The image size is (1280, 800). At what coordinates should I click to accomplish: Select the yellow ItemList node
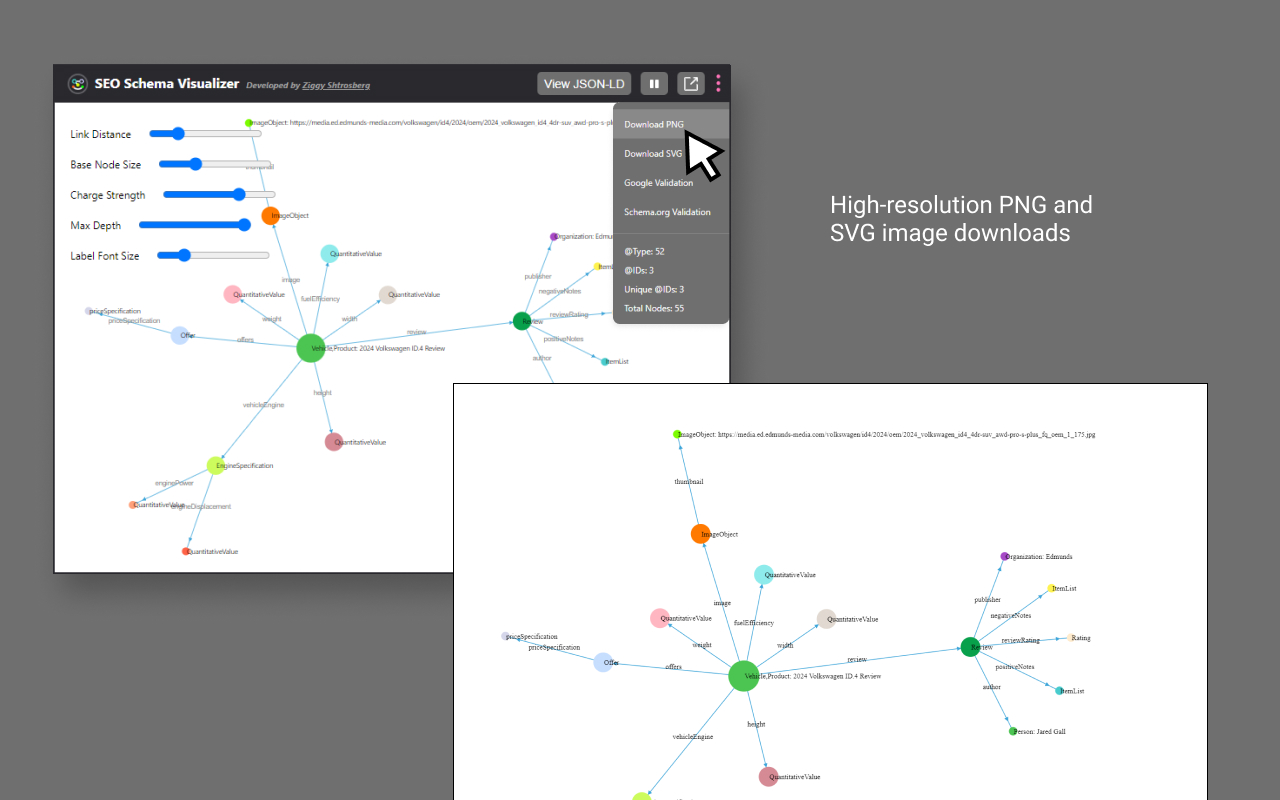point(596,268)
